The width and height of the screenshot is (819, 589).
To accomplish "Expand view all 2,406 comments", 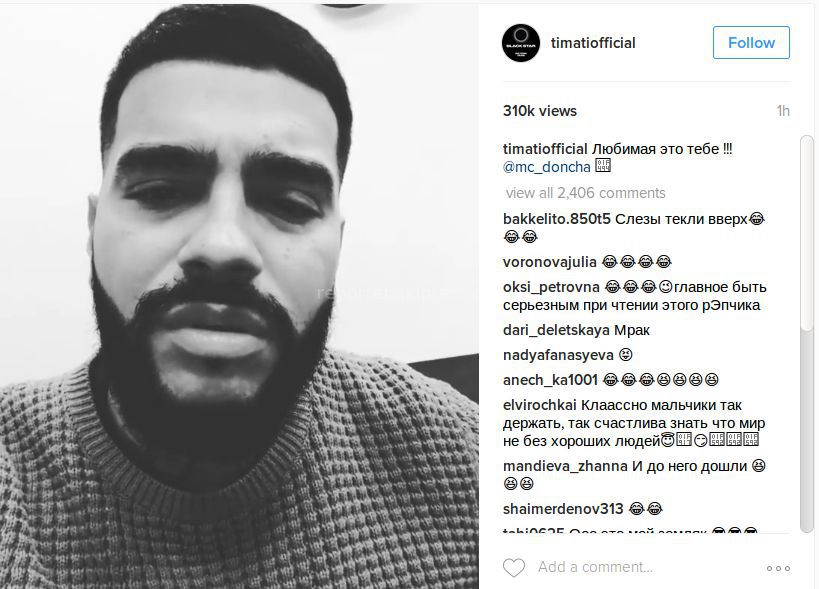I will click(x=586, y=193).
